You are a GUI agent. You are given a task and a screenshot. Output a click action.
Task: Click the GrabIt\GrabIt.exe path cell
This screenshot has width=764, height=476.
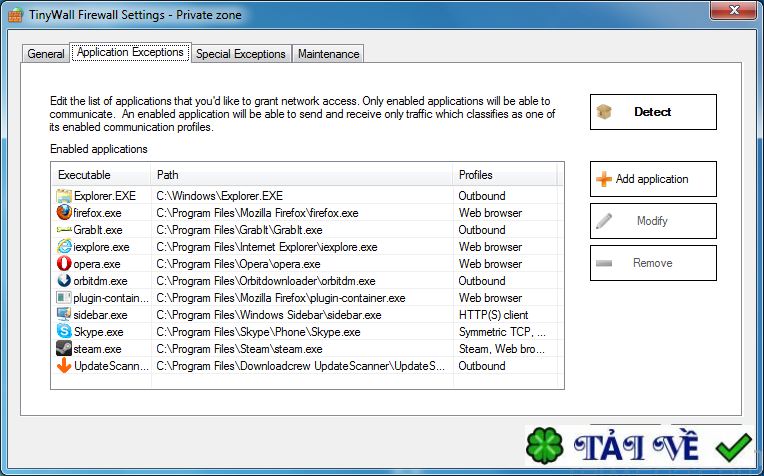(239, 230)
